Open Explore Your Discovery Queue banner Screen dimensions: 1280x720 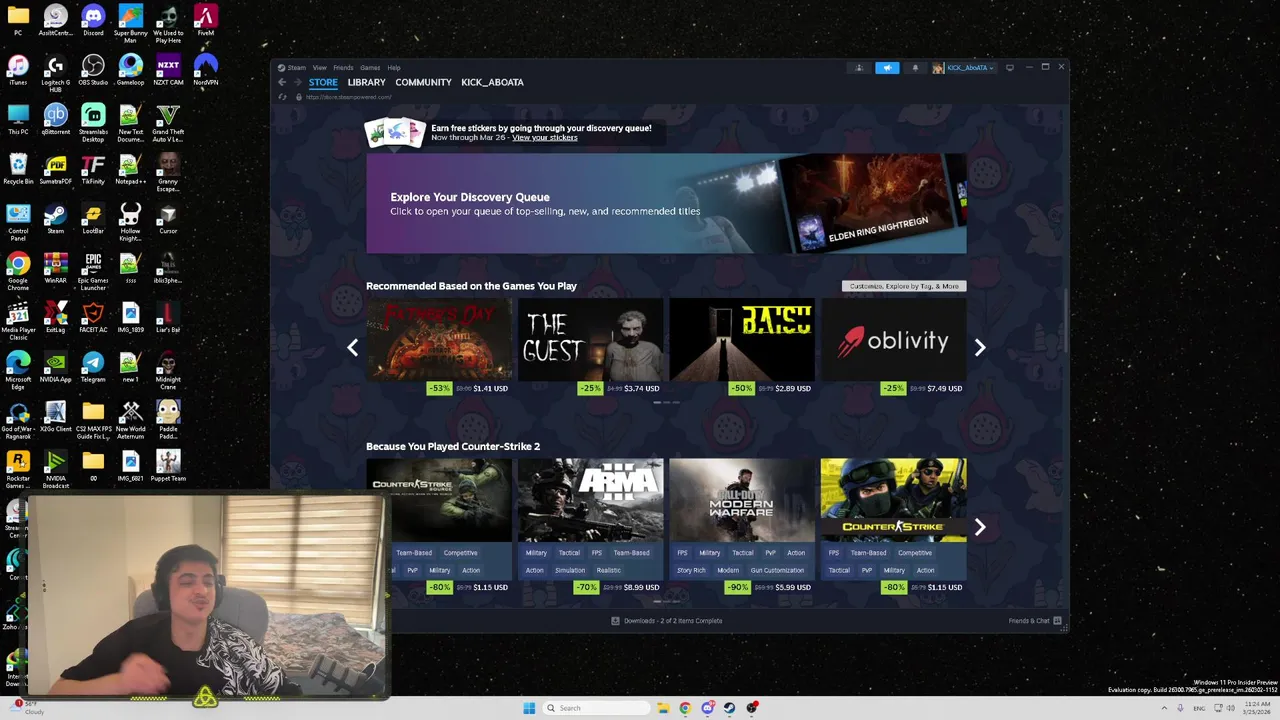coord(666,203)
